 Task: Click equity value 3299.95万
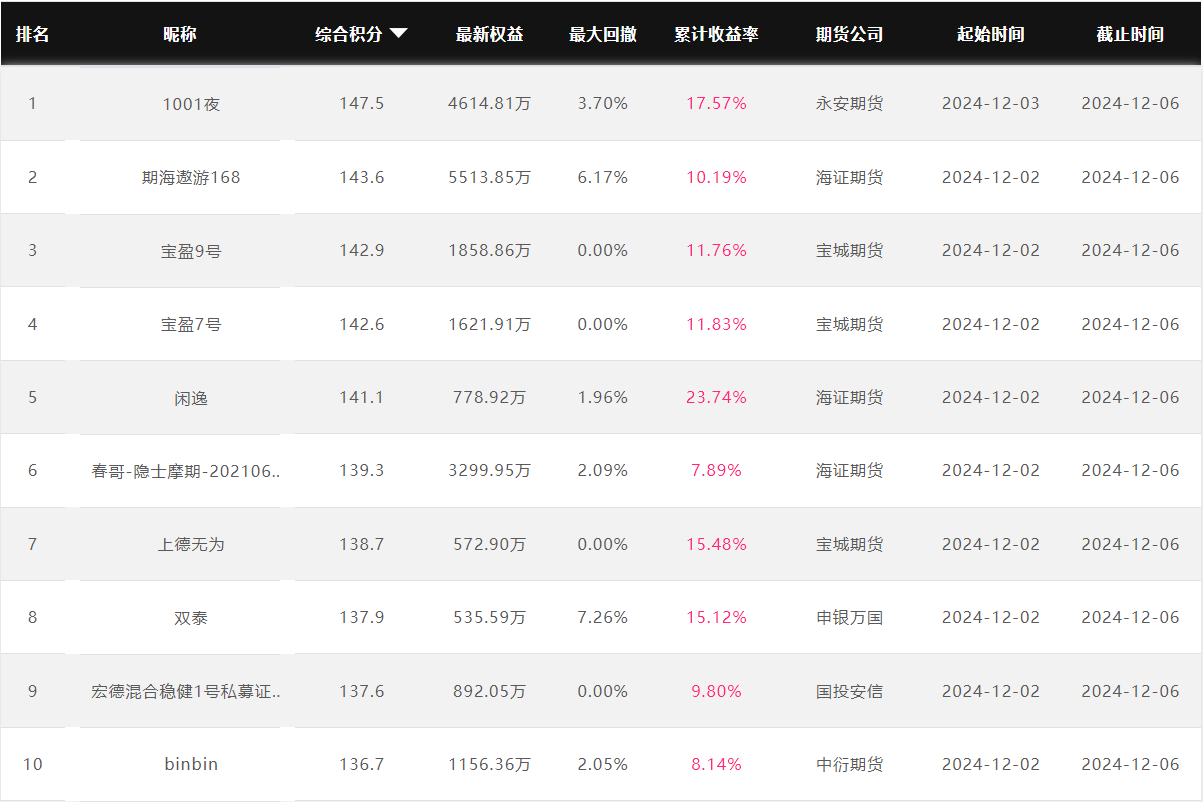pos(489,471)
